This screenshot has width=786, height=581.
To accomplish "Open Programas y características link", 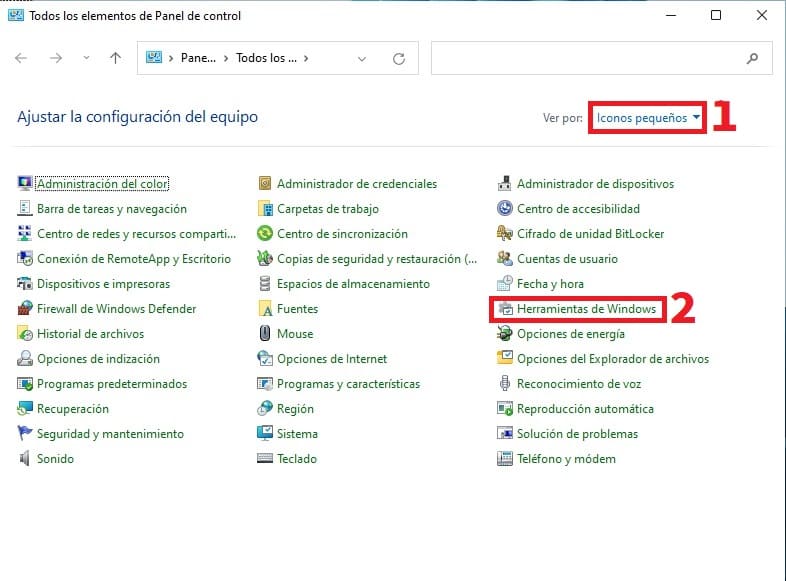I will tap(348, 384).
